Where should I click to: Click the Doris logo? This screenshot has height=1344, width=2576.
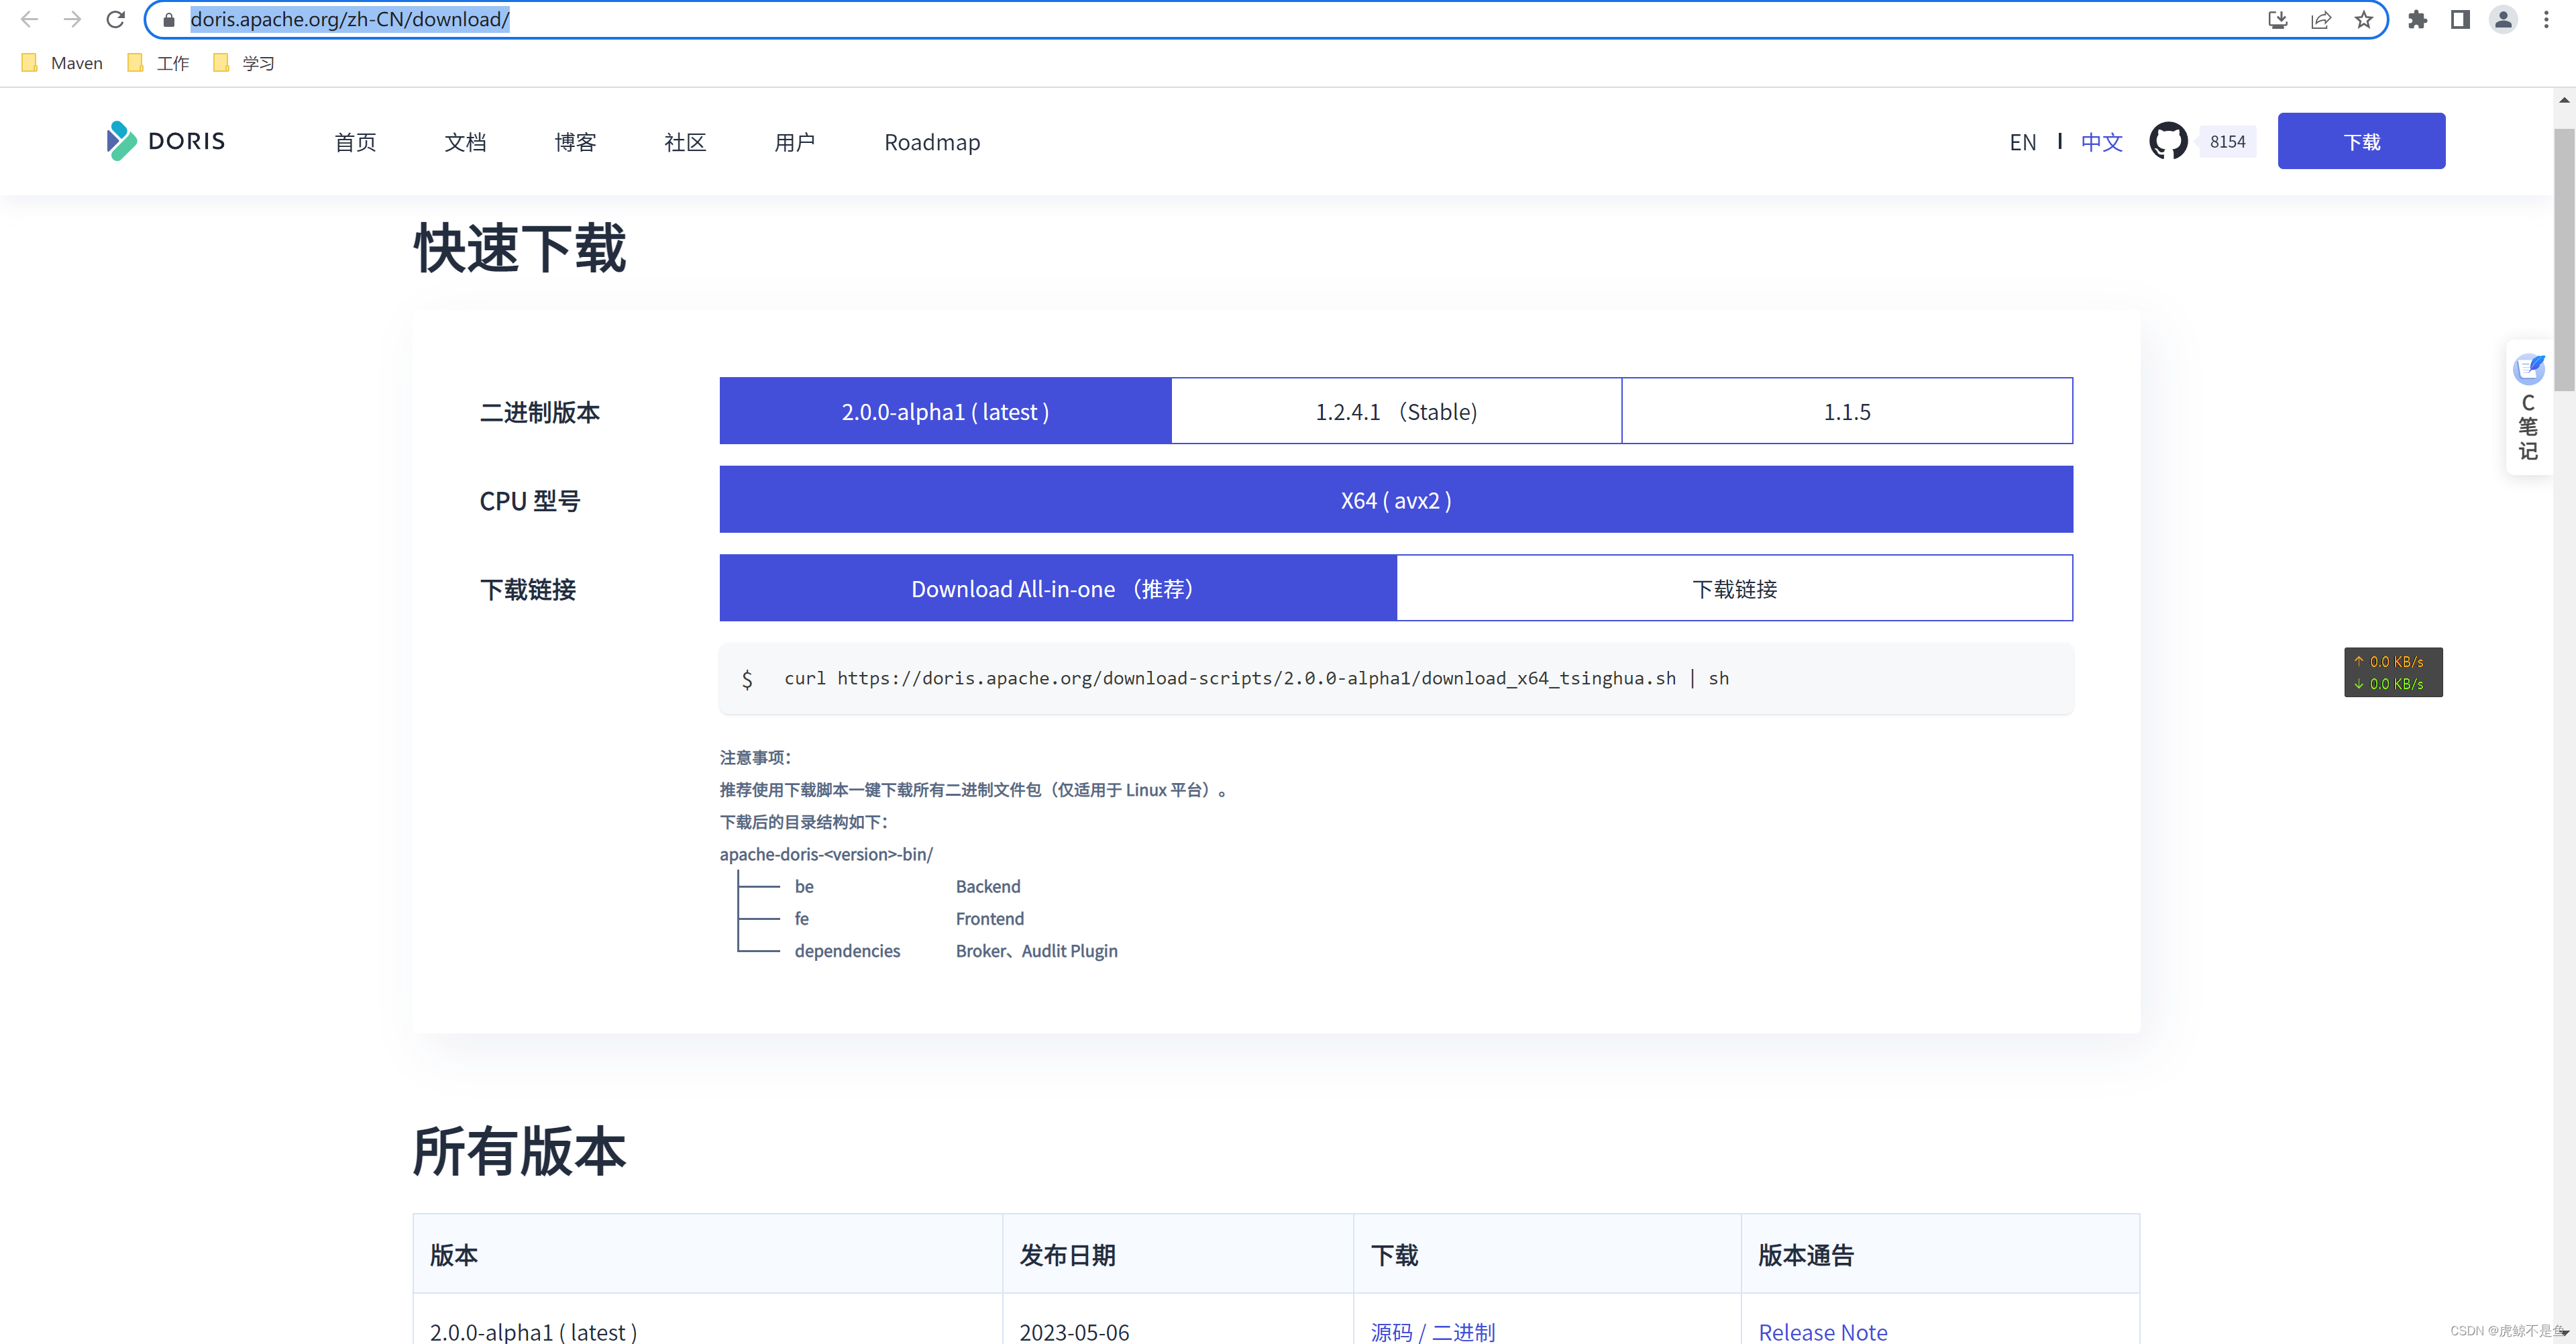click(x=166, y=141)
